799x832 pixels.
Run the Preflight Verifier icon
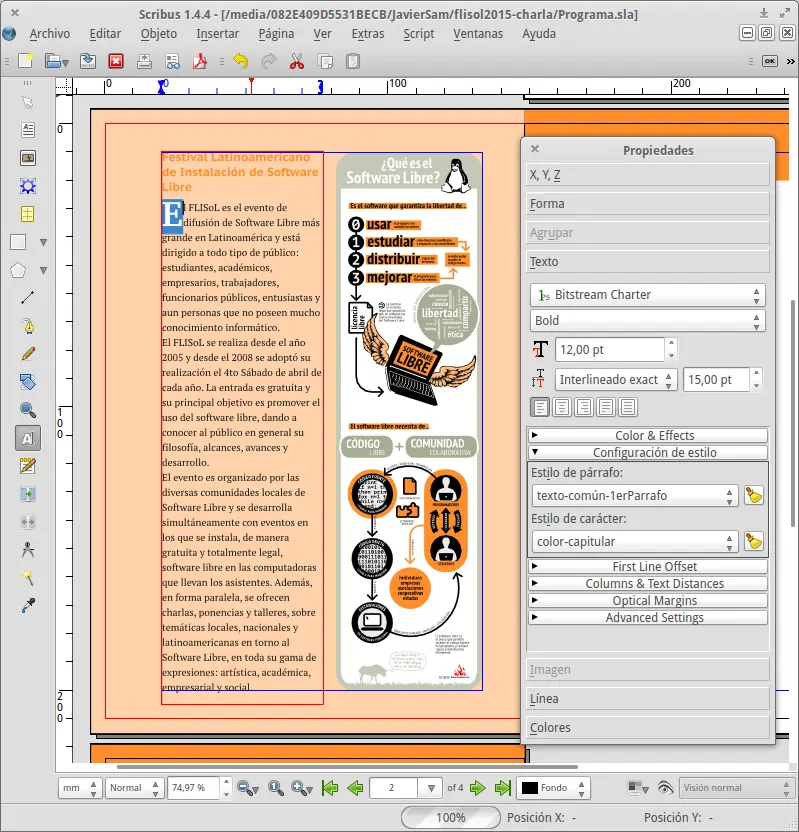[x=172, y=61]
